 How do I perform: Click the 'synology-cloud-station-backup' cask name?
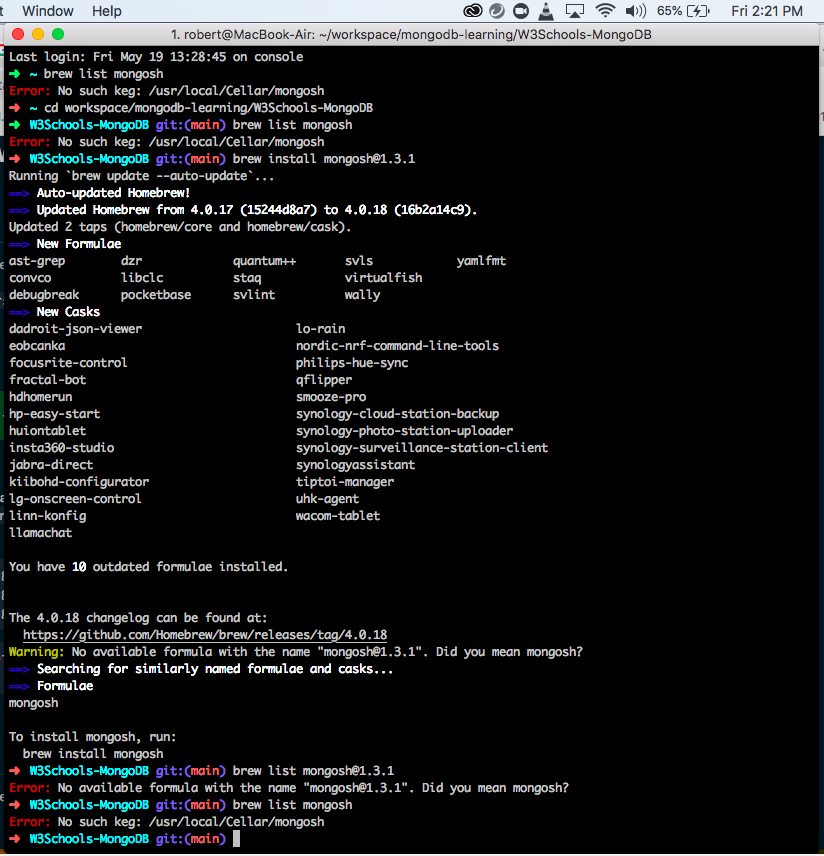[397, 414]
